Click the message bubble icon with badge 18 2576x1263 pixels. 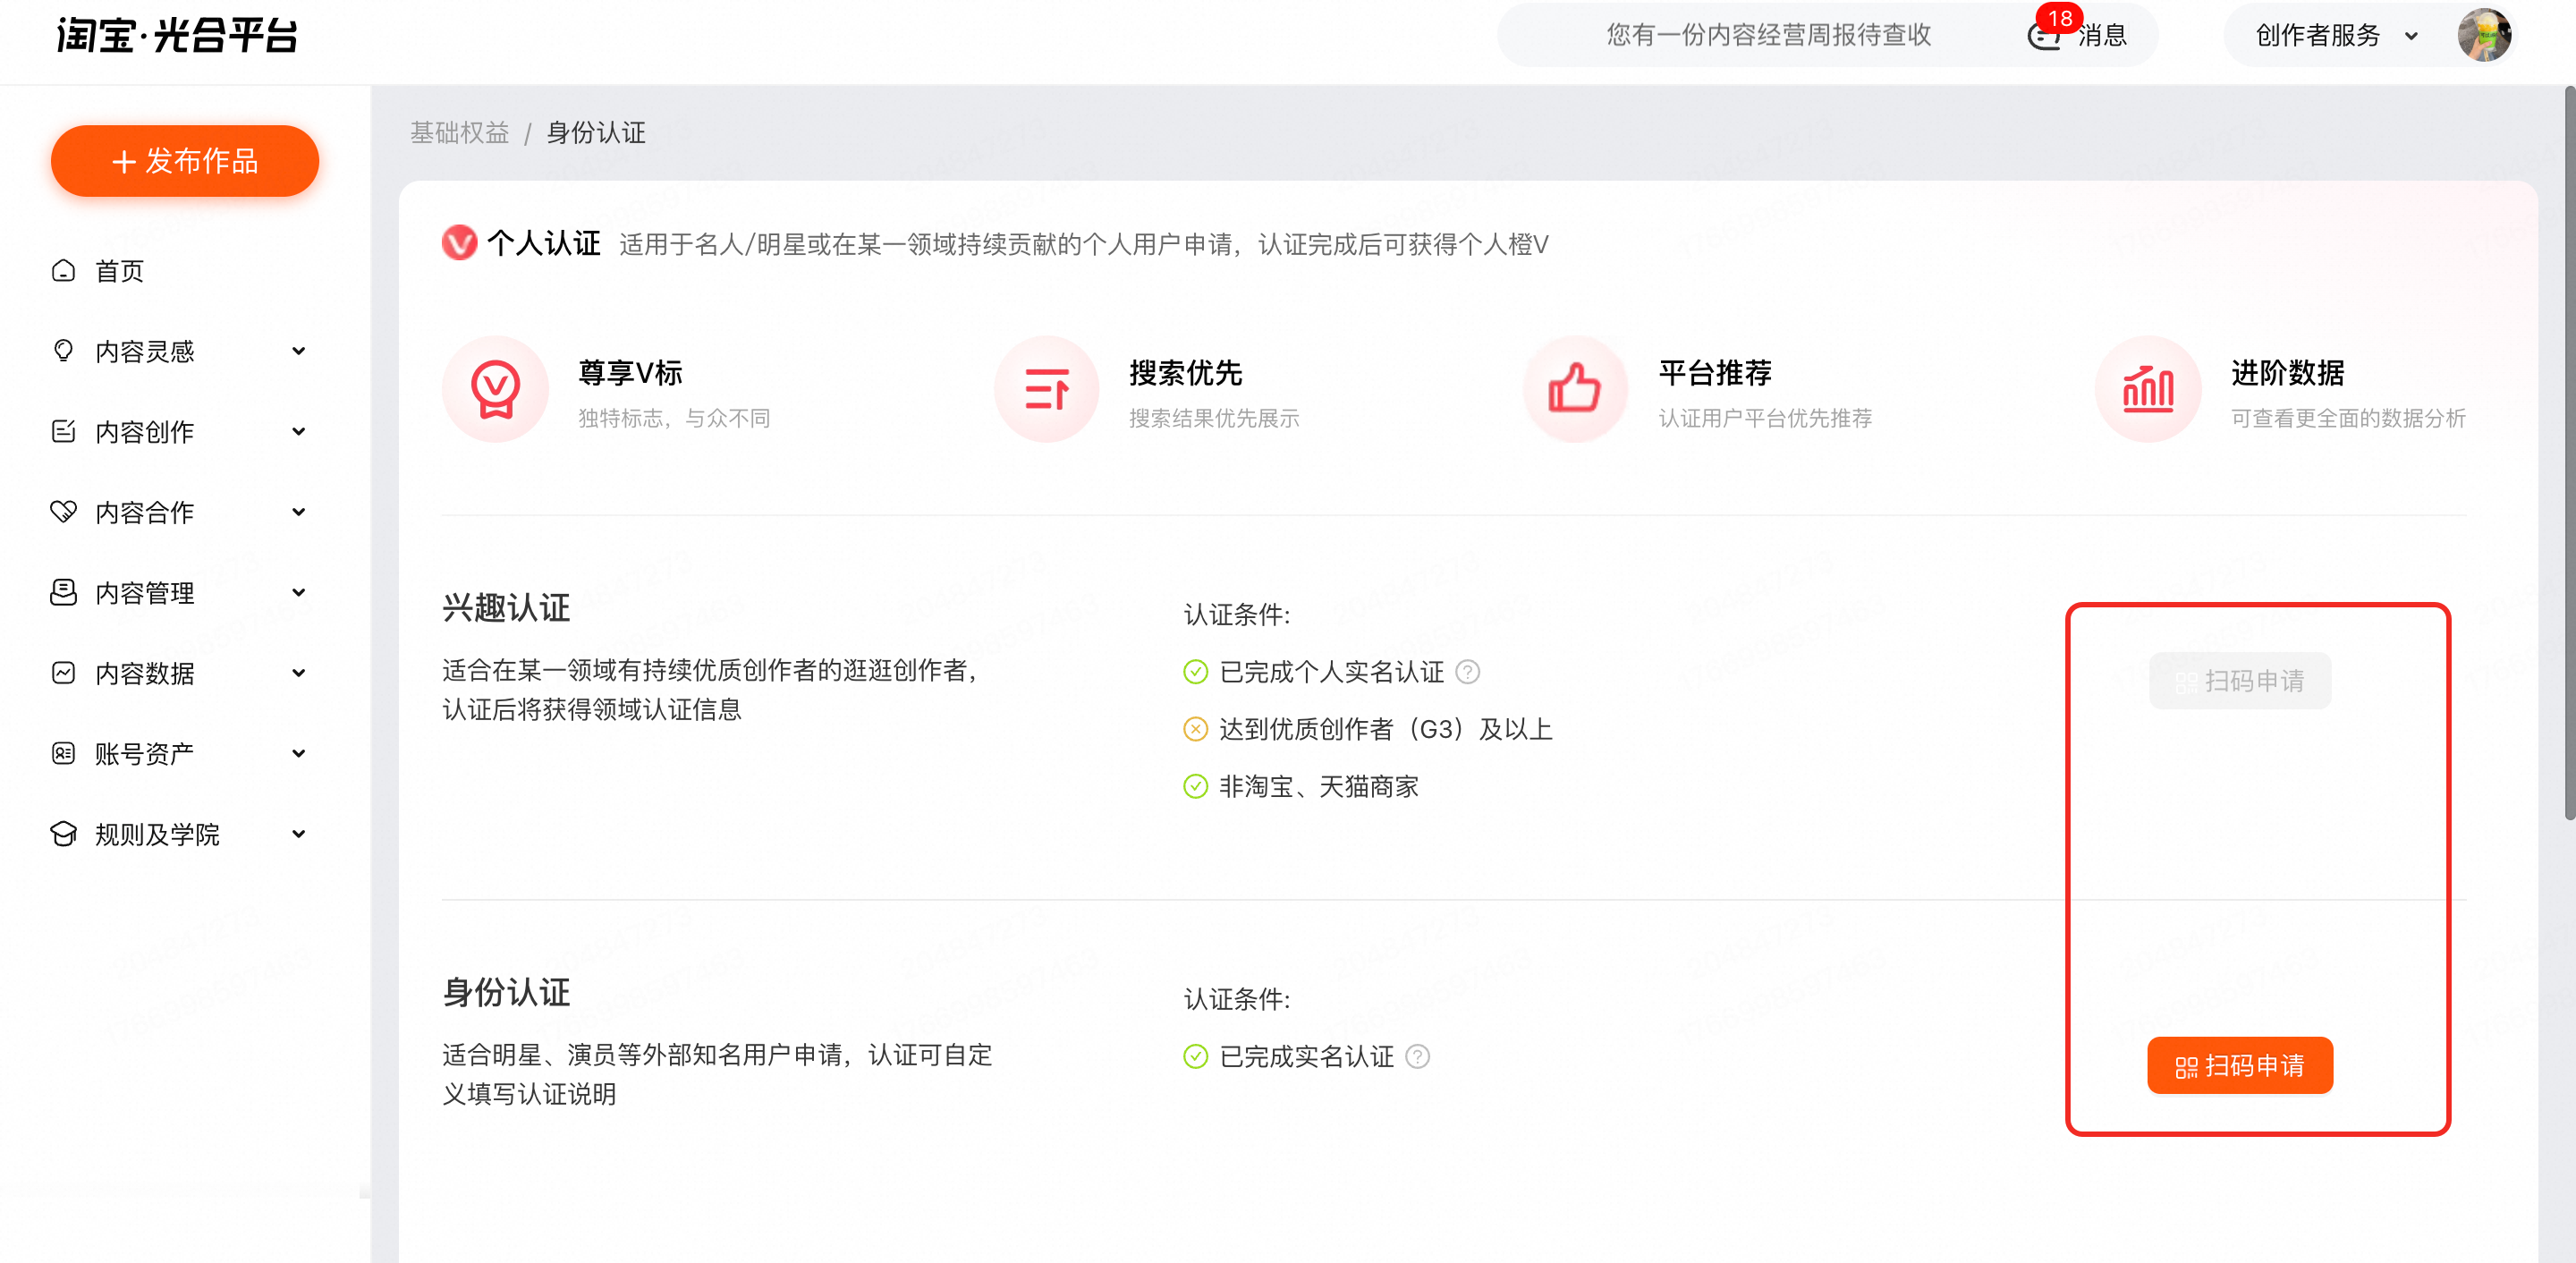[2044, 36]
